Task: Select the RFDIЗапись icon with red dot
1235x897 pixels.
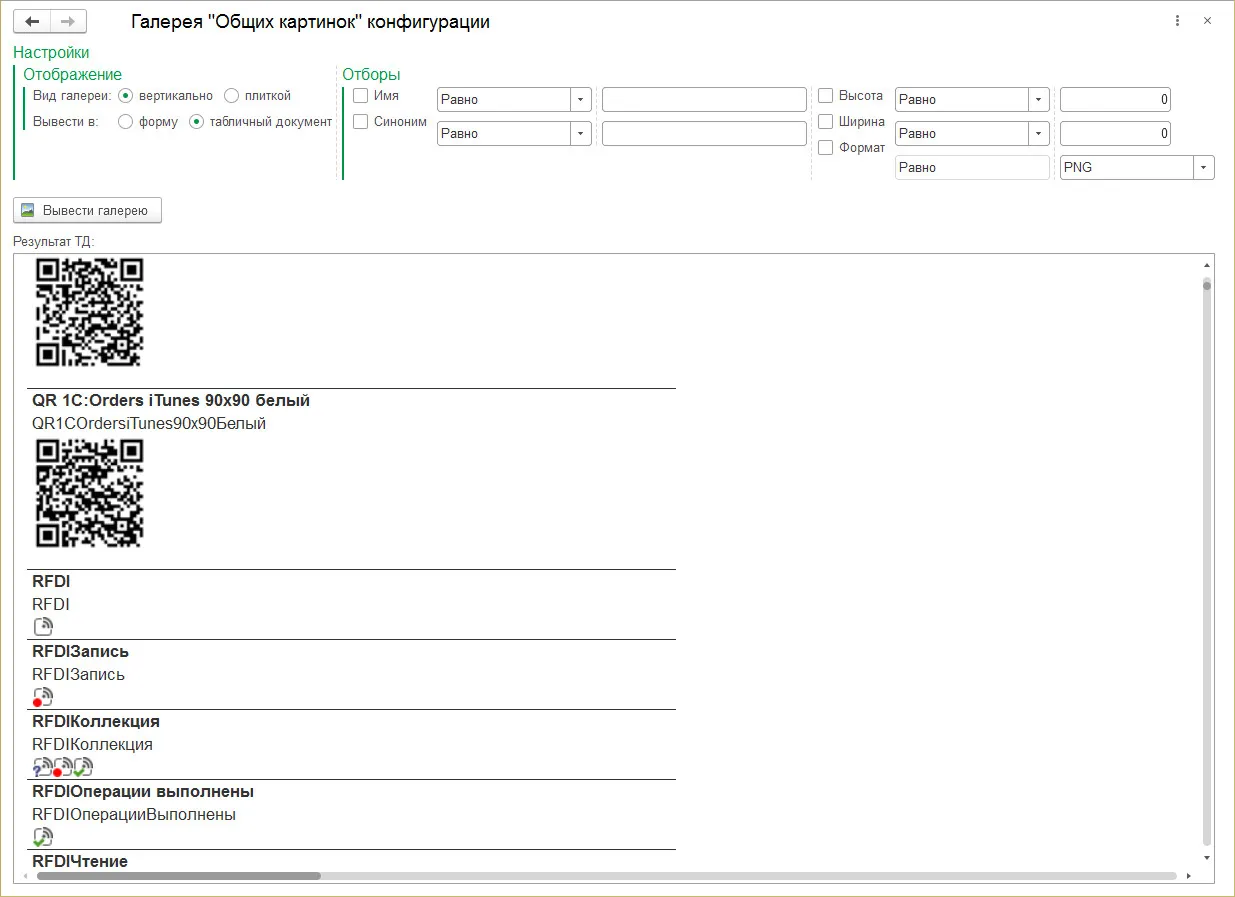Action: (43, 697)
